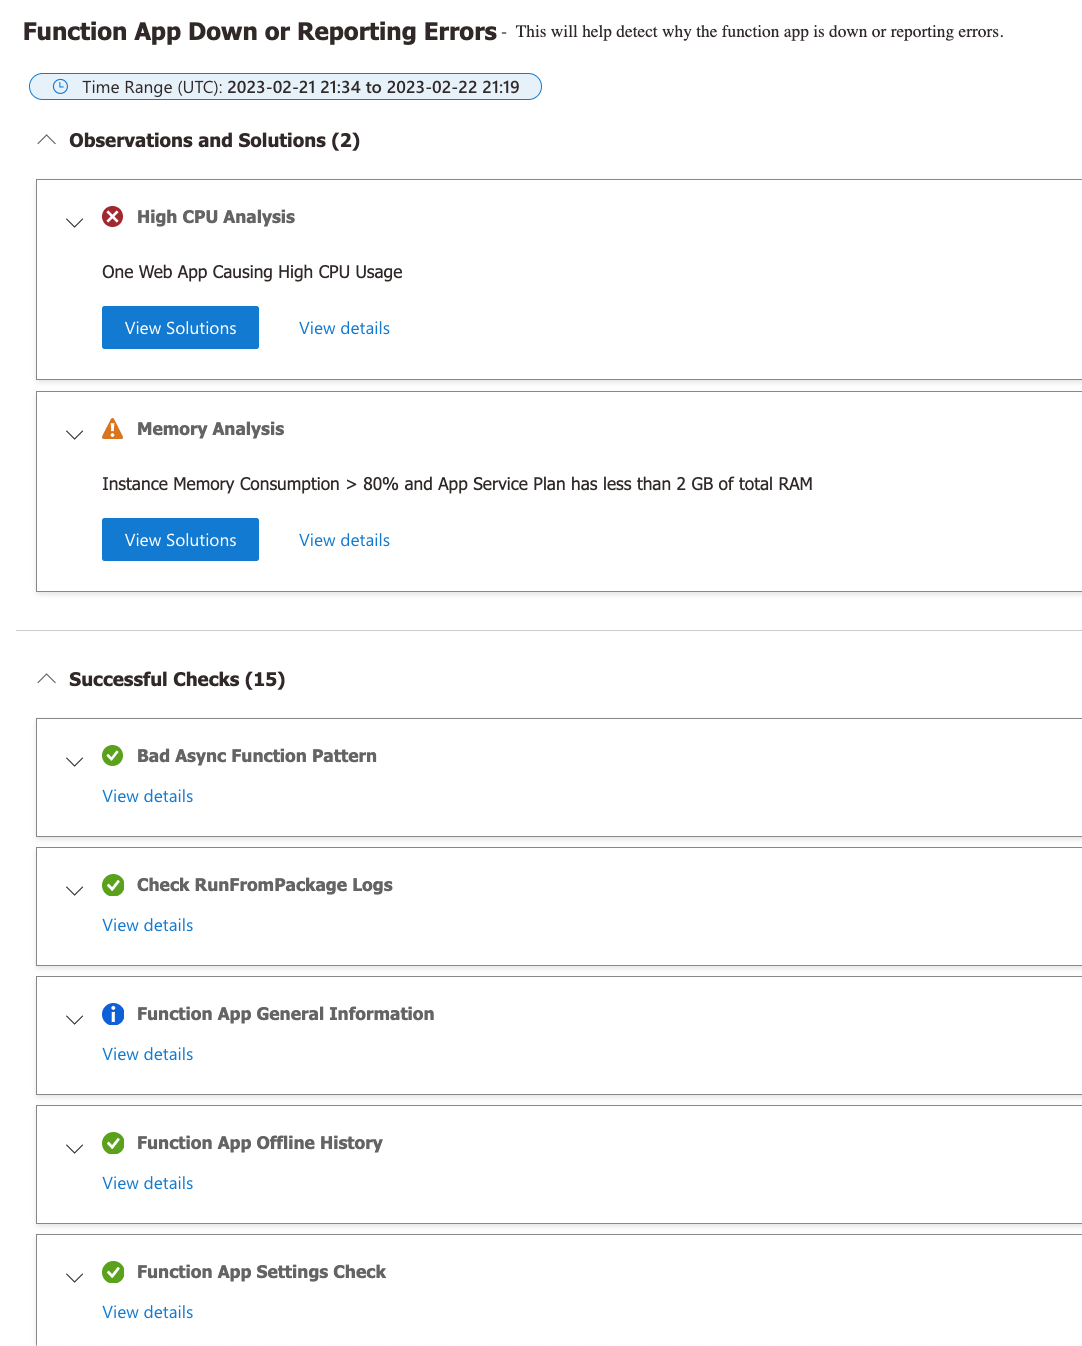Click the green check icon on Check RunFromPackage Logs

tap(112, 885)
